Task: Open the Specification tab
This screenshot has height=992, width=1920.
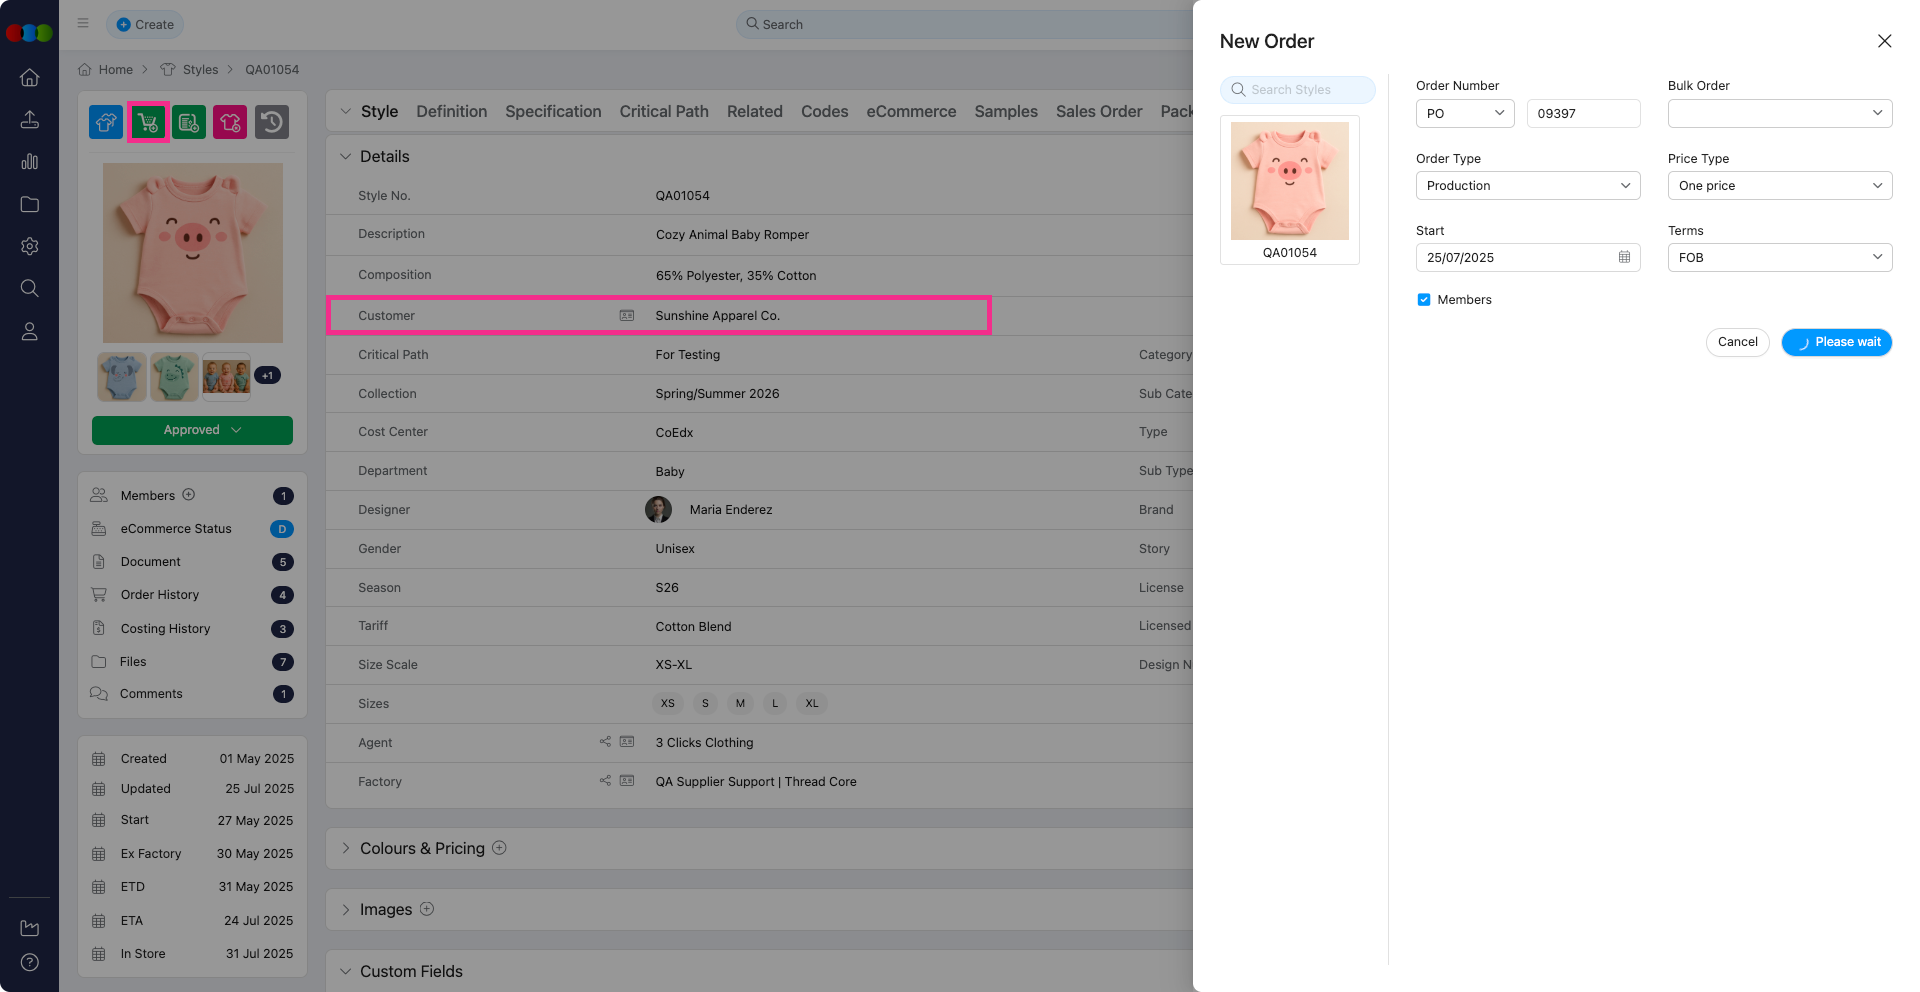Action: 553,112
